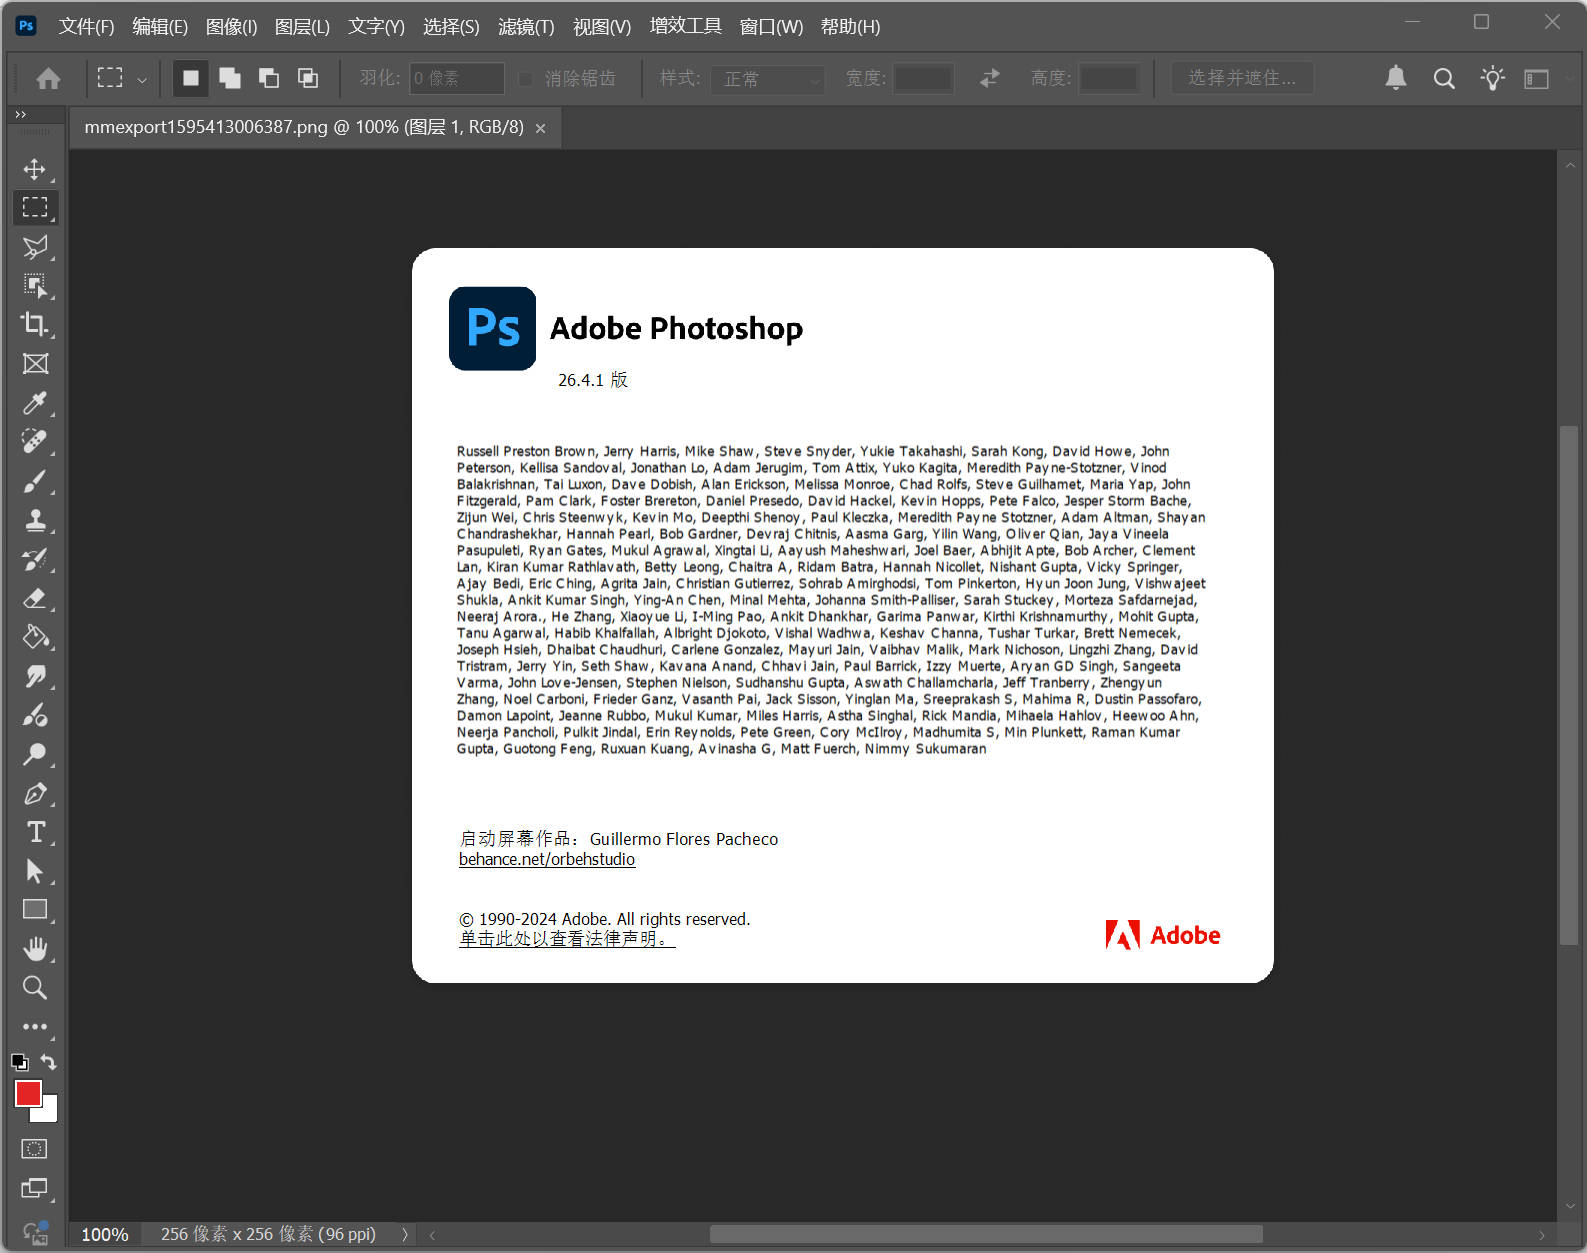
Task: Change screen mode button
Action: click(x=34, y=1188)
